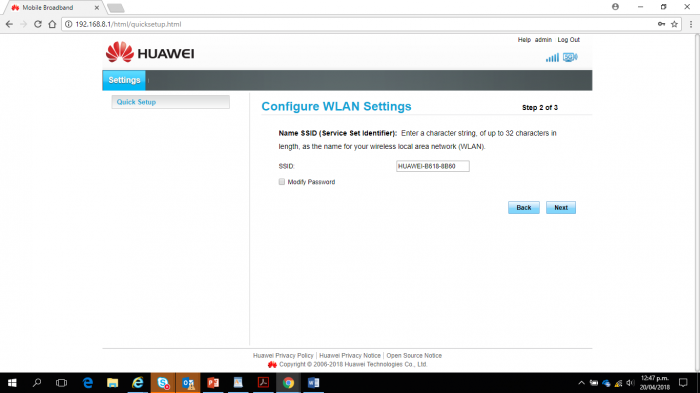Close the Mobile Broadband tab
Viewport: 700px width, 393px height.
(96, 8)
